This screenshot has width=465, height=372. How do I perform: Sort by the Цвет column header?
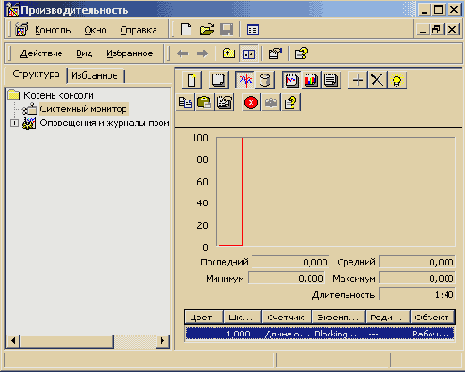pyautogui.click(x=204, y=317)
